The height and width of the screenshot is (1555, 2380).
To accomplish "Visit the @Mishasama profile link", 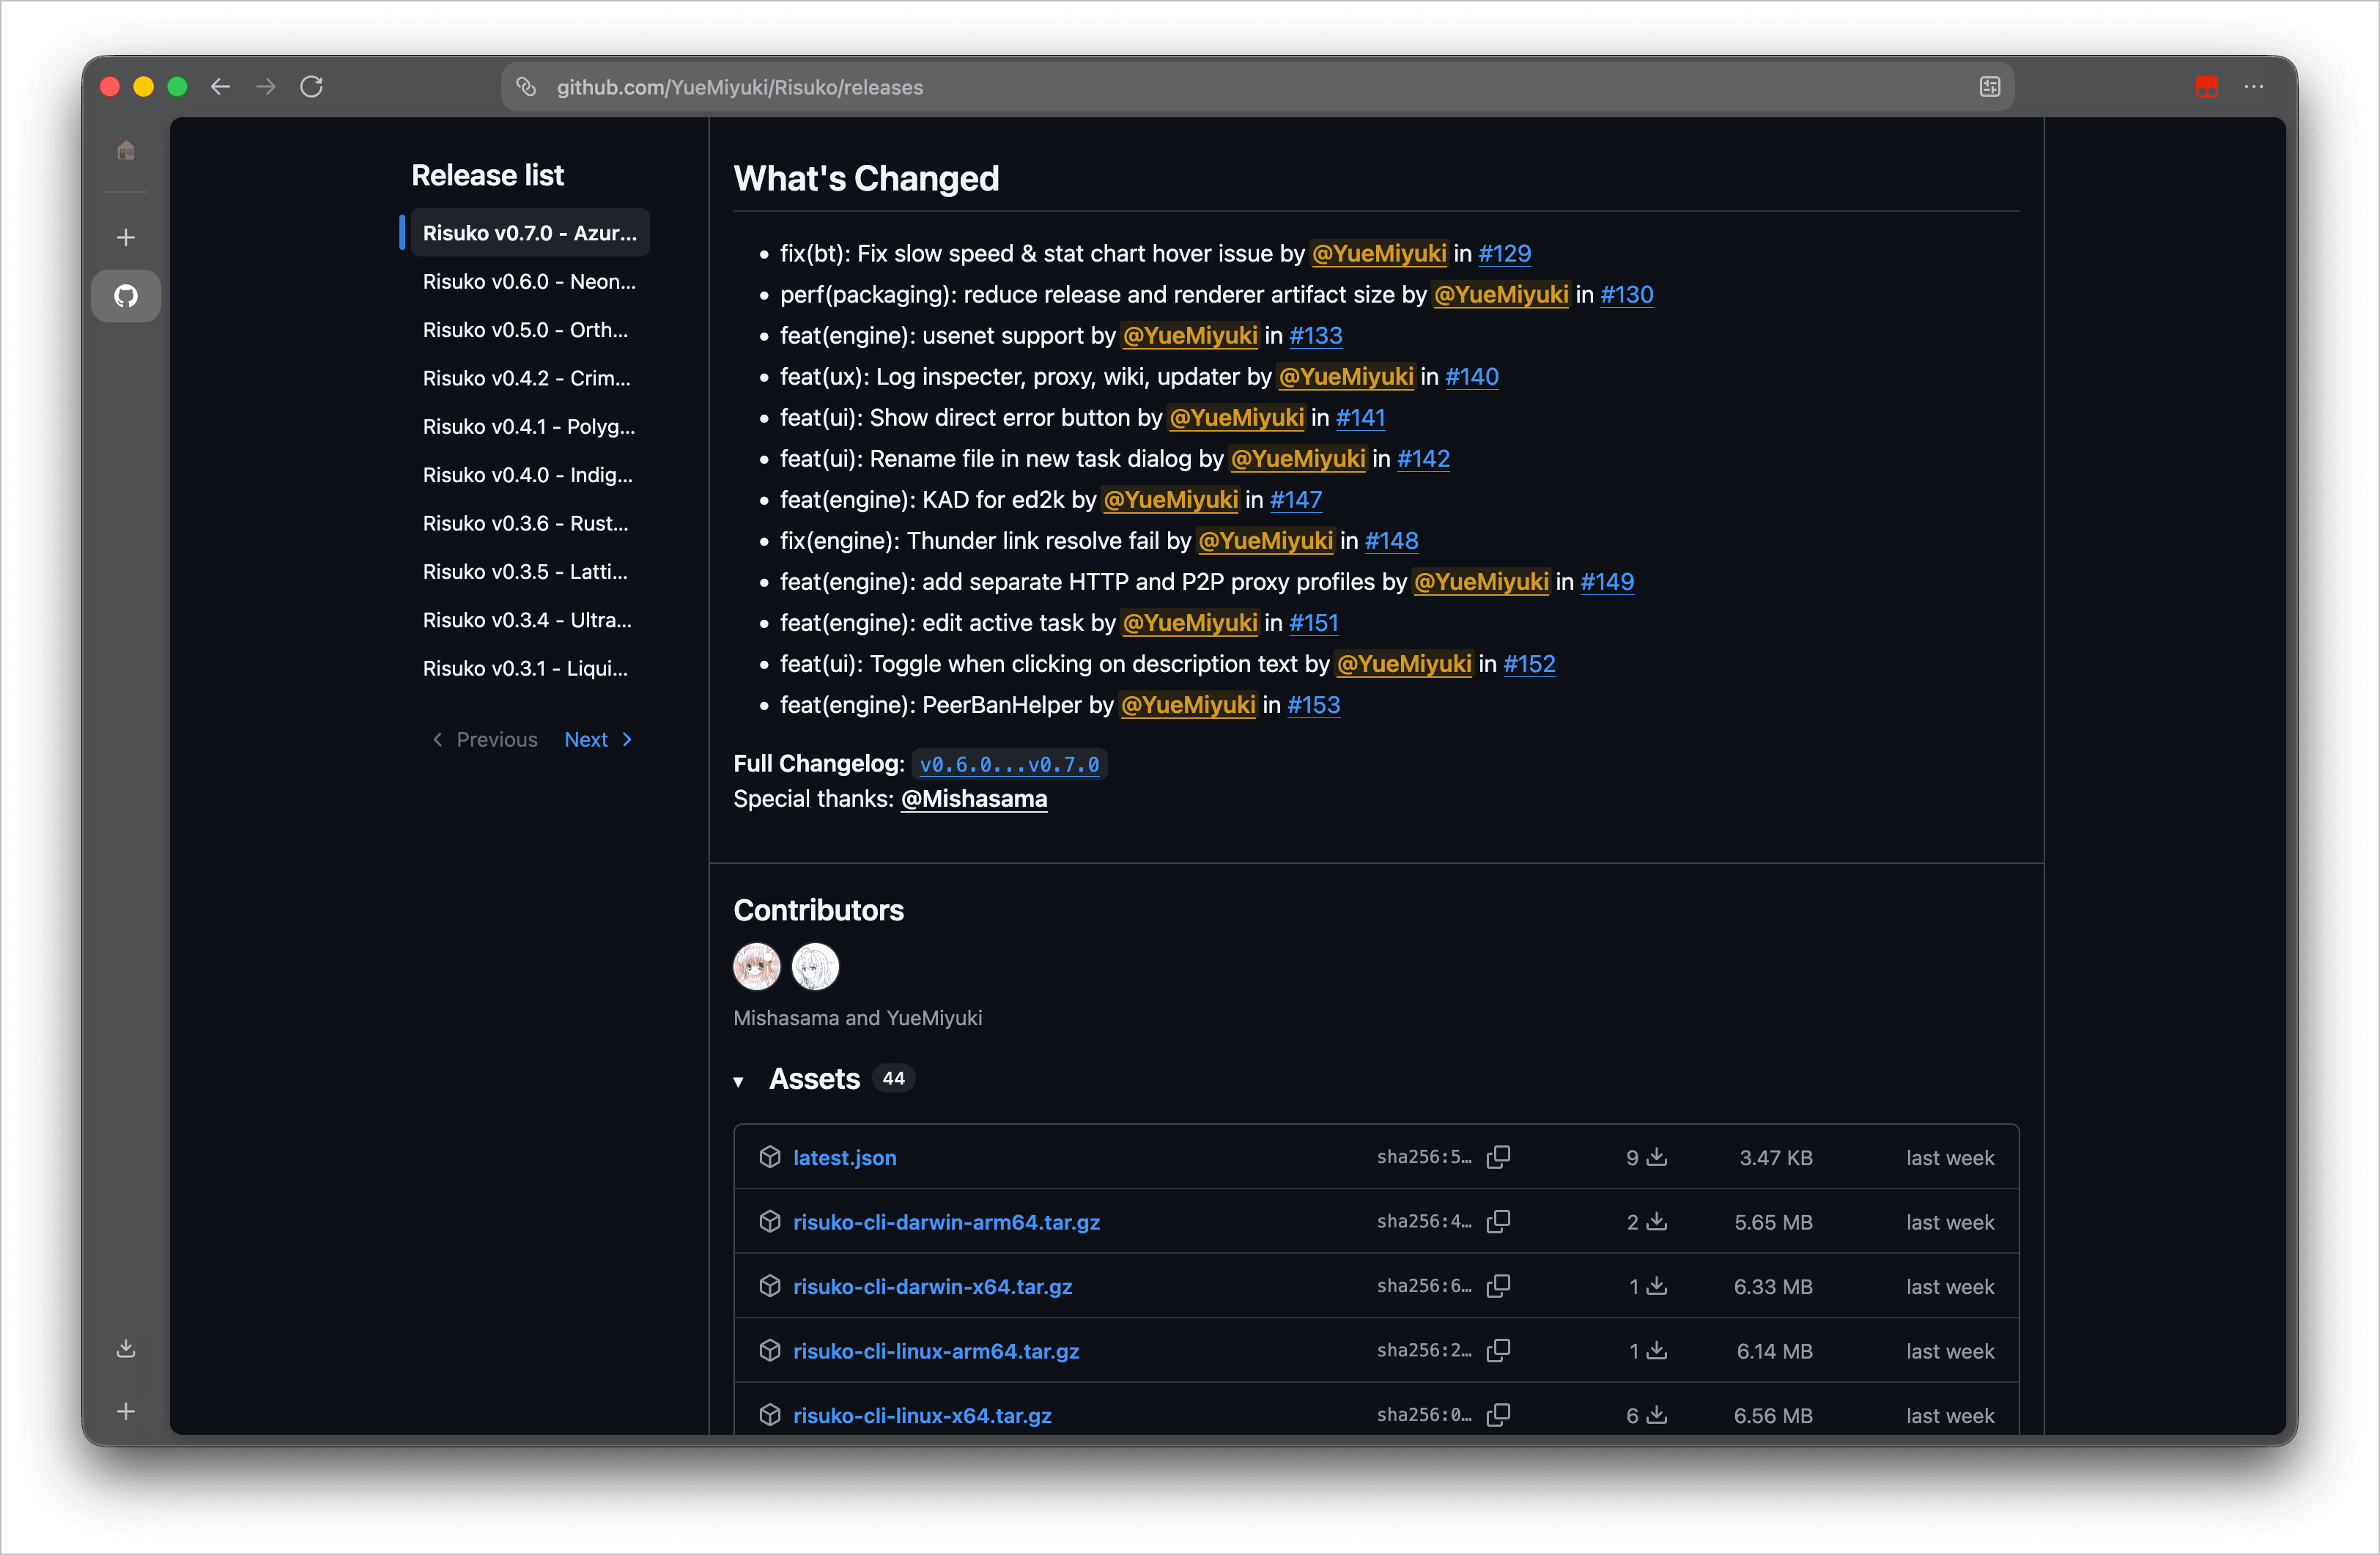I will click(x=974, y=799).
